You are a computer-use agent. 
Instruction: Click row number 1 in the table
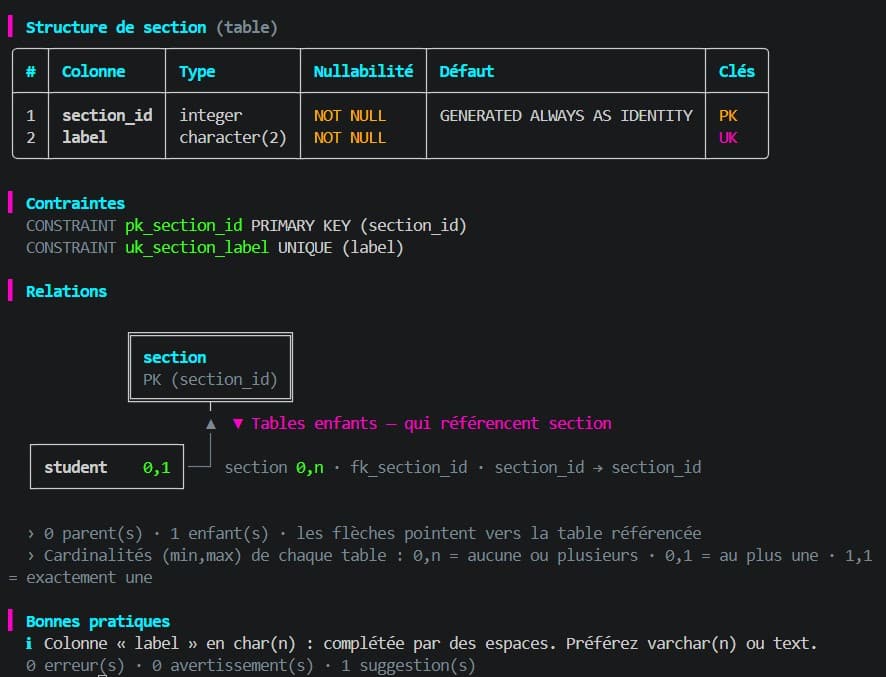(x=31, y=116)
